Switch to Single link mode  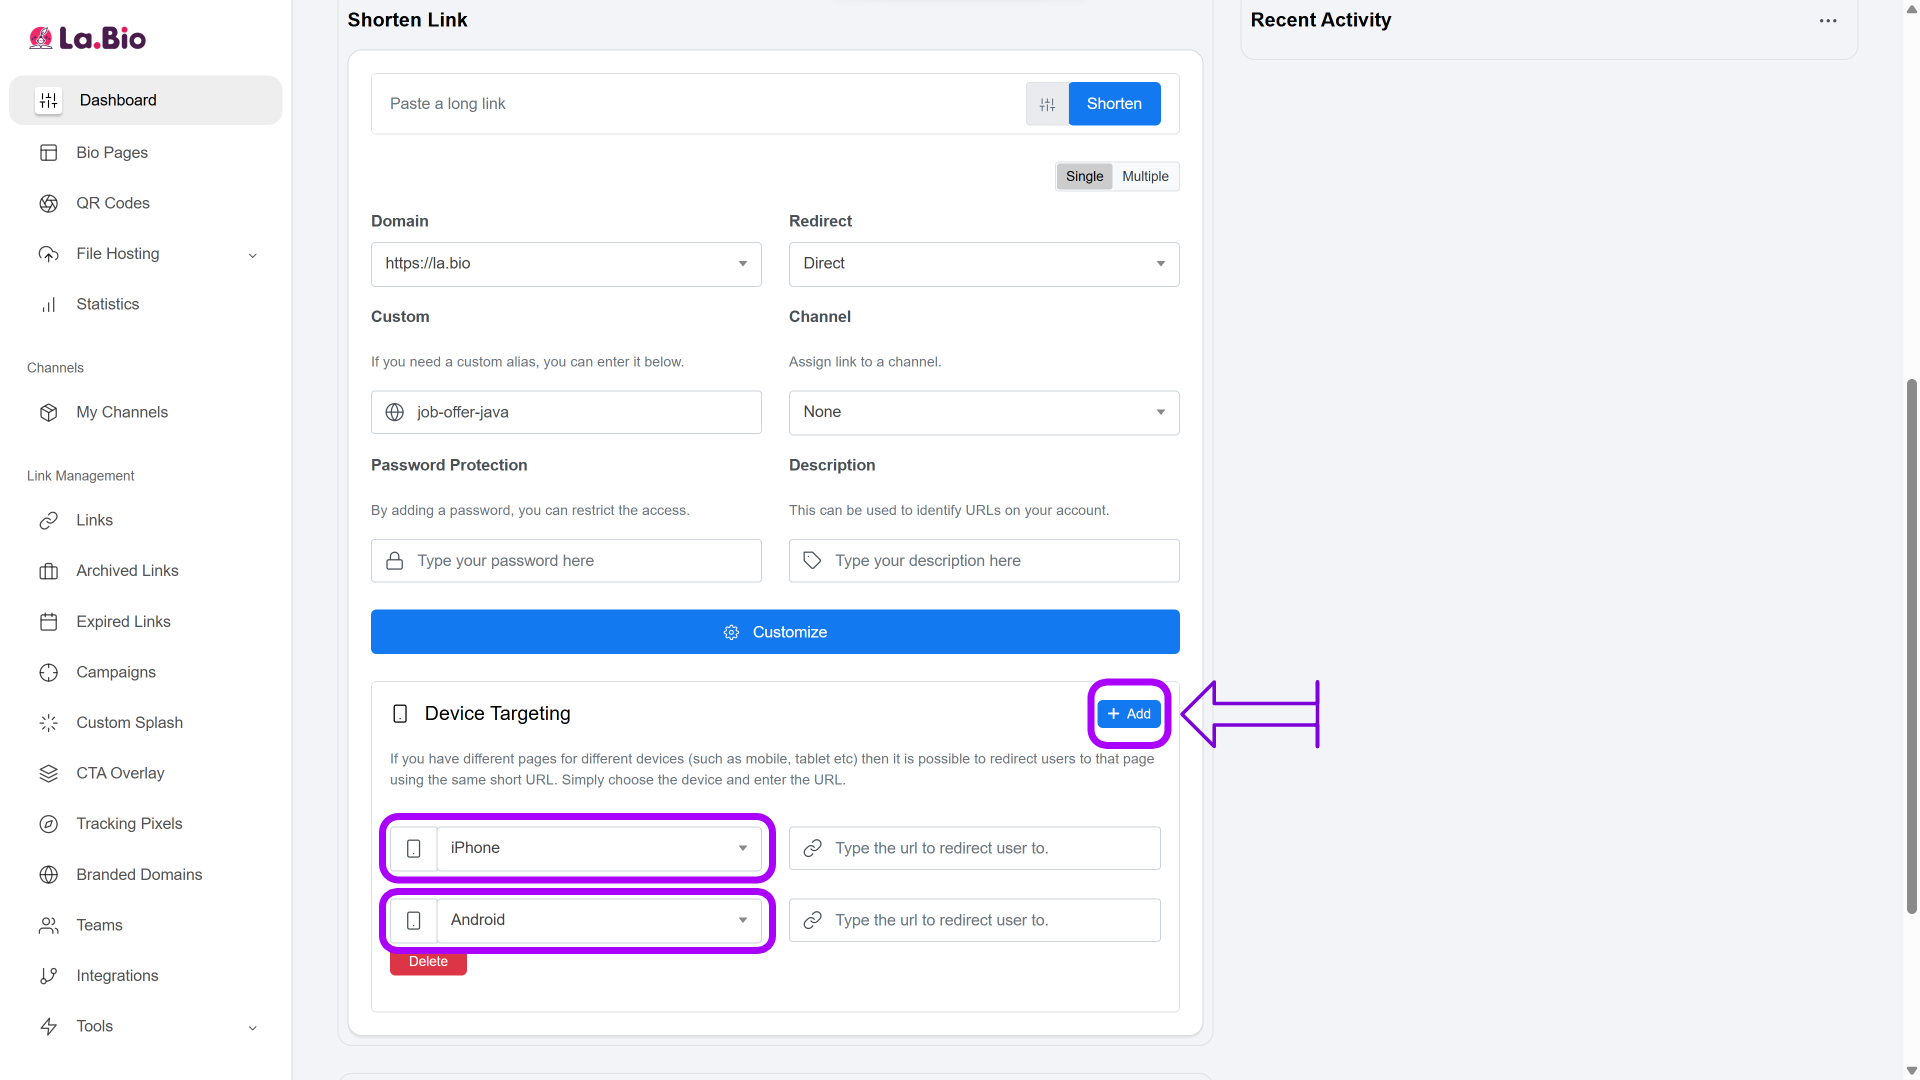[x=1084, y=176]
